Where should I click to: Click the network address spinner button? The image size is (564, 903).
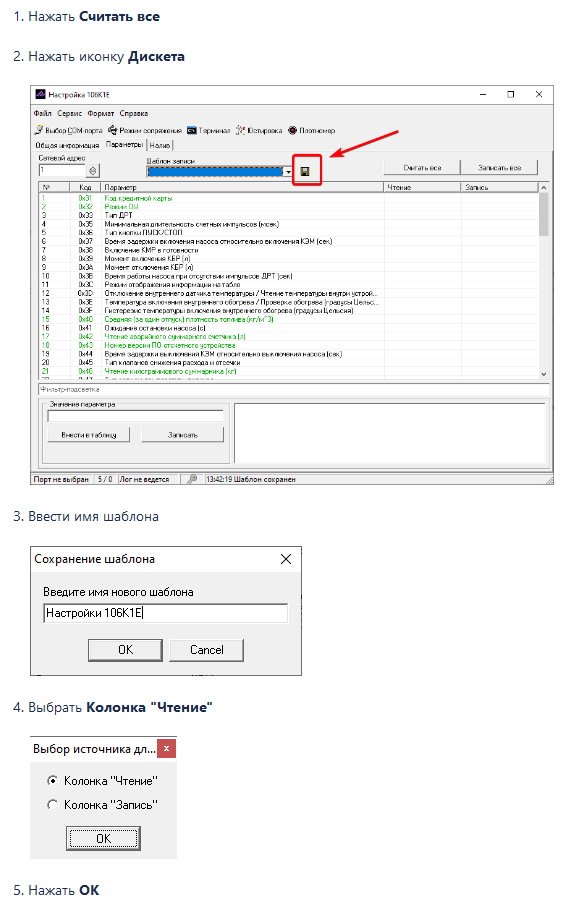[93, 170]
